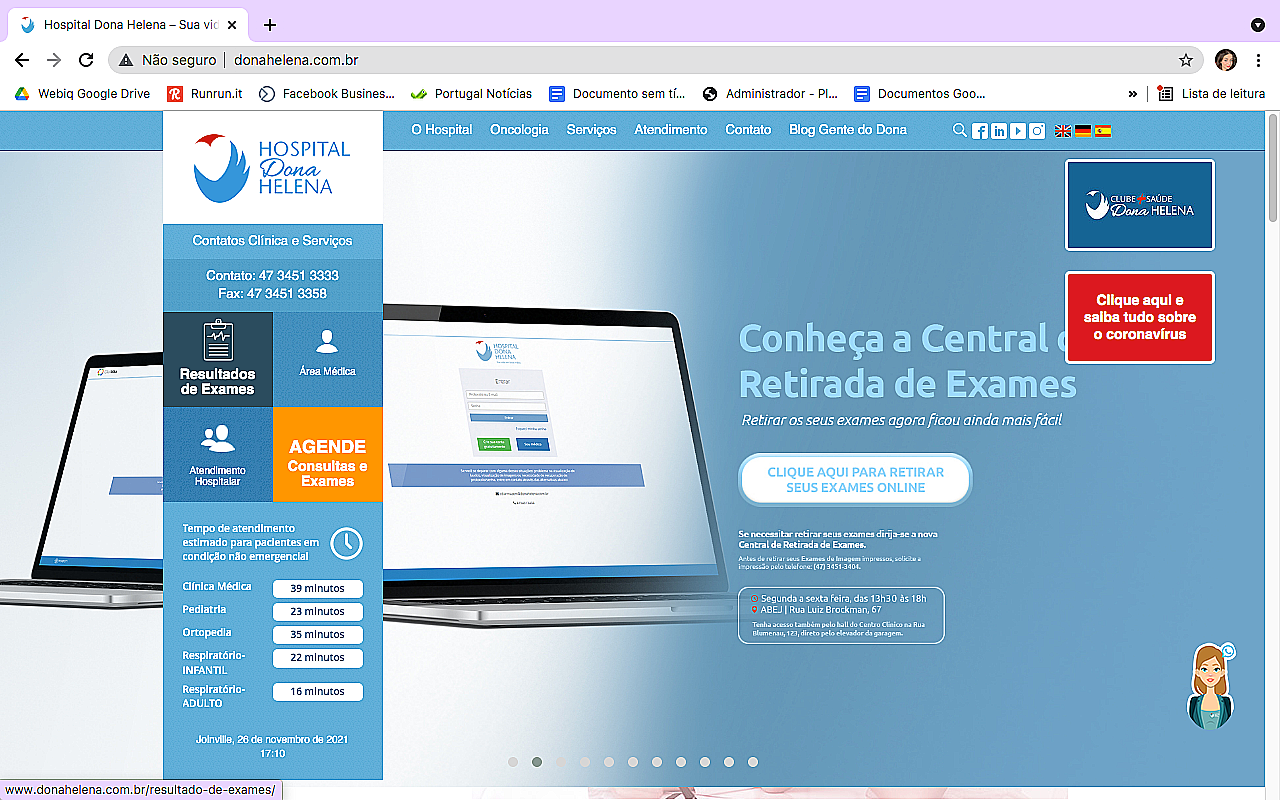Bookmark this page with star icon

tap(1186, 60)
